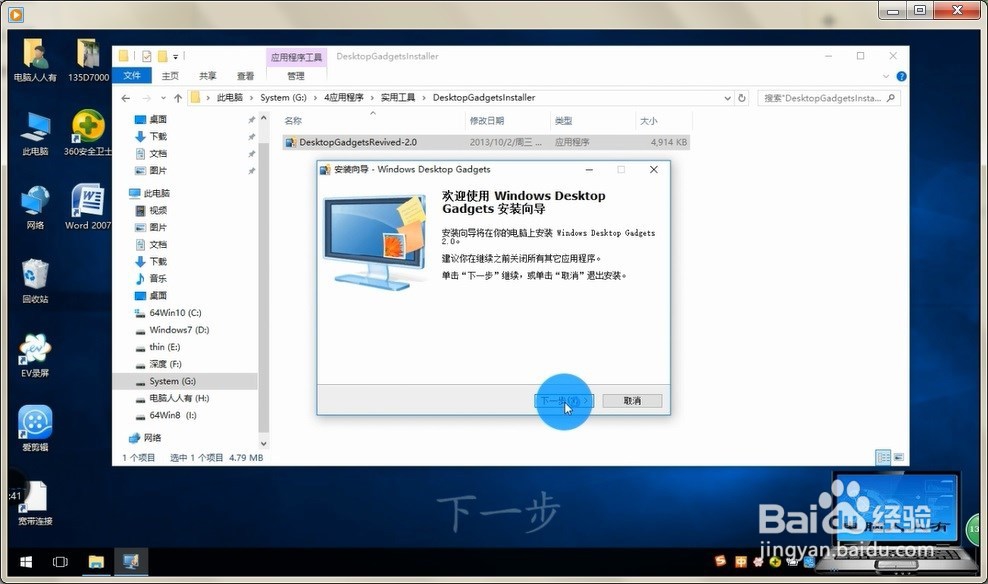
Task: Open the 电脑人人有 desktop folder icon
Action: tap(35, 60)
